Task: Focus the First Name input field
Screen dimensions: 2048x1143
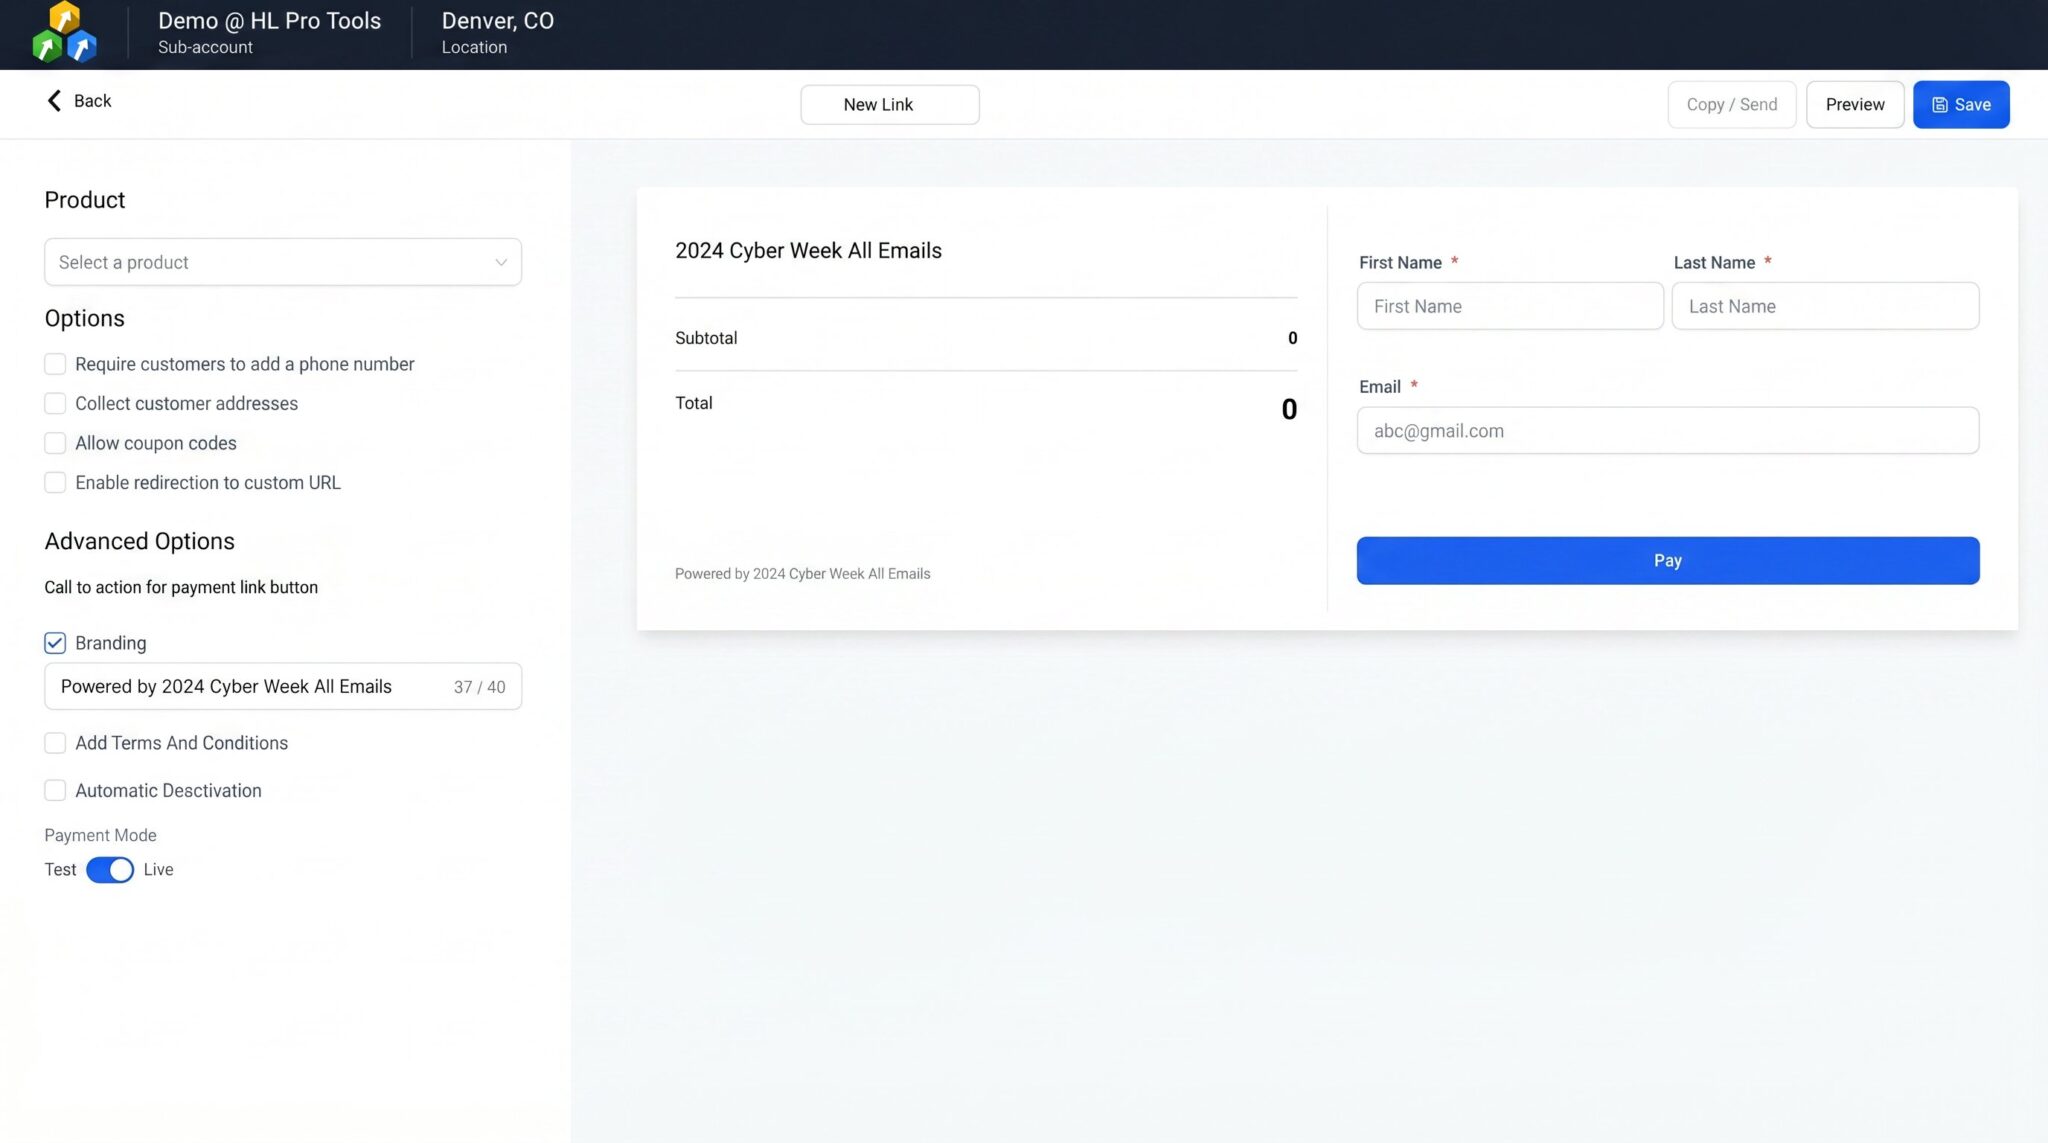Action: 1510,306
